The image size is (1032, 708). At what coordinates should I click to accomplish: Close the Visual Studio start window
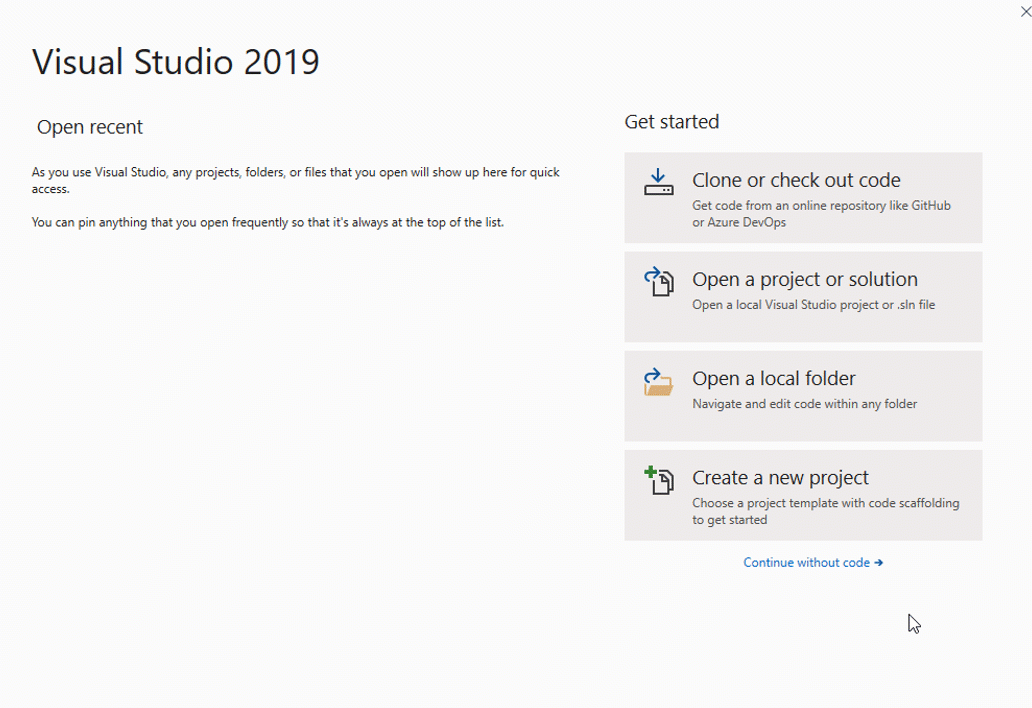[1025, 11]
